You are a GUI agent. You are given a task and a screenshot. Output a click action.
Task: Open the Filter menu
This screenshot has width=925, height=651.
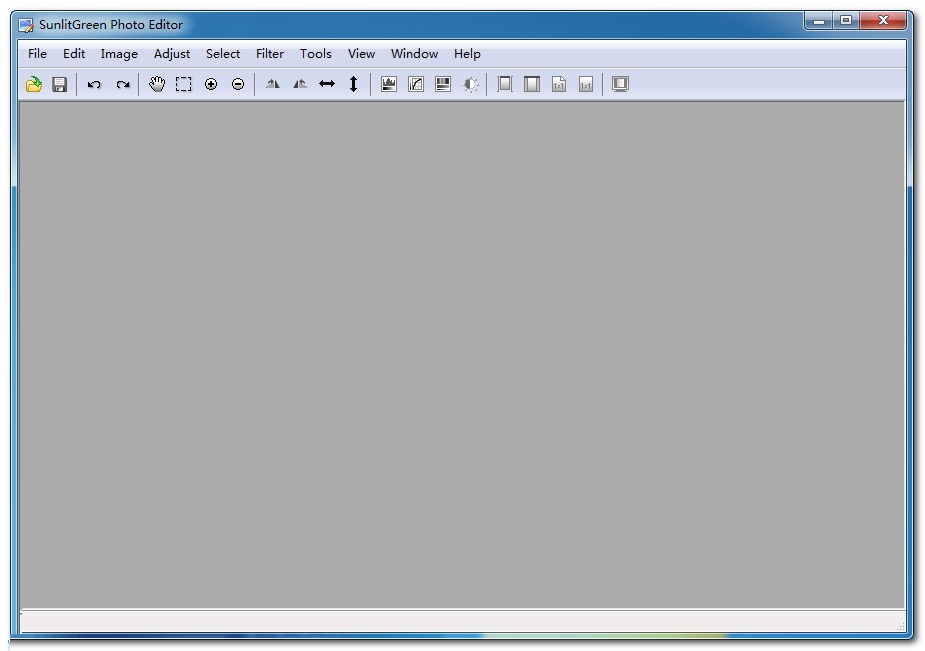click(x=270, y=54)
